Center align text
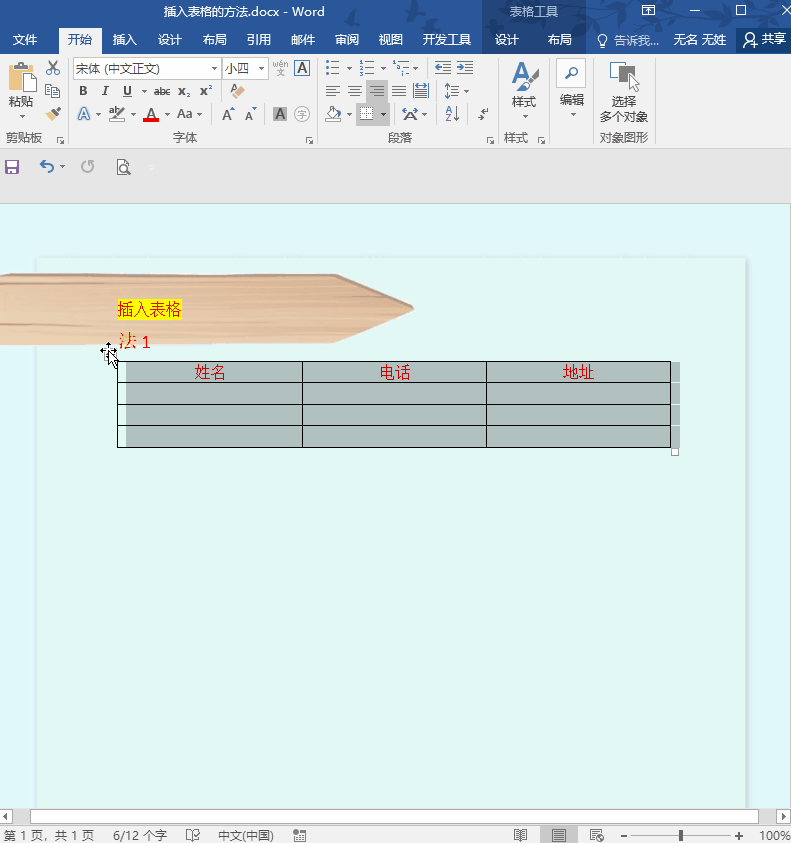This screenshot has height=843, width=791. 355,91
